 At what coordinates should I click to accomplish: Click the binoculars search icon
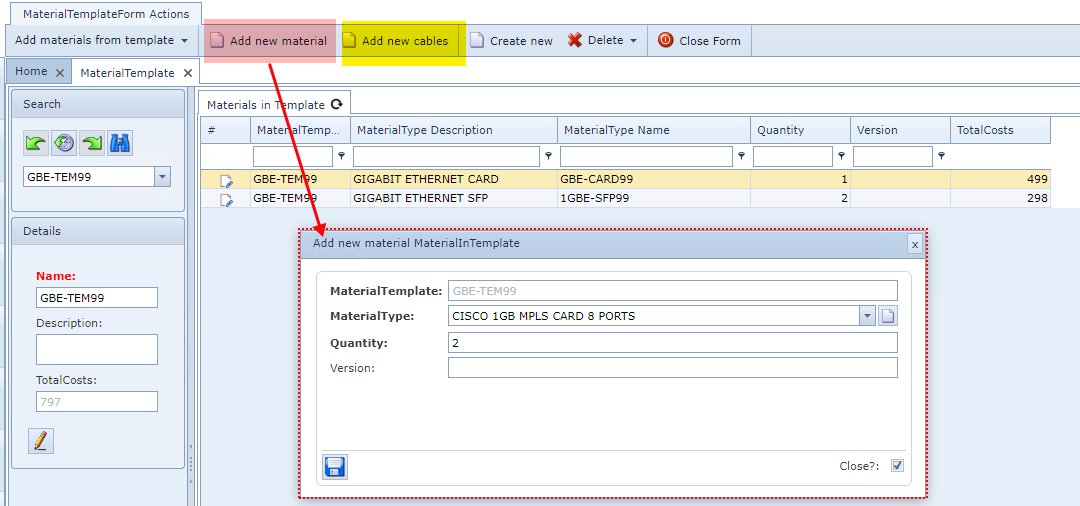pyautogui.click(x=120, y=143)
